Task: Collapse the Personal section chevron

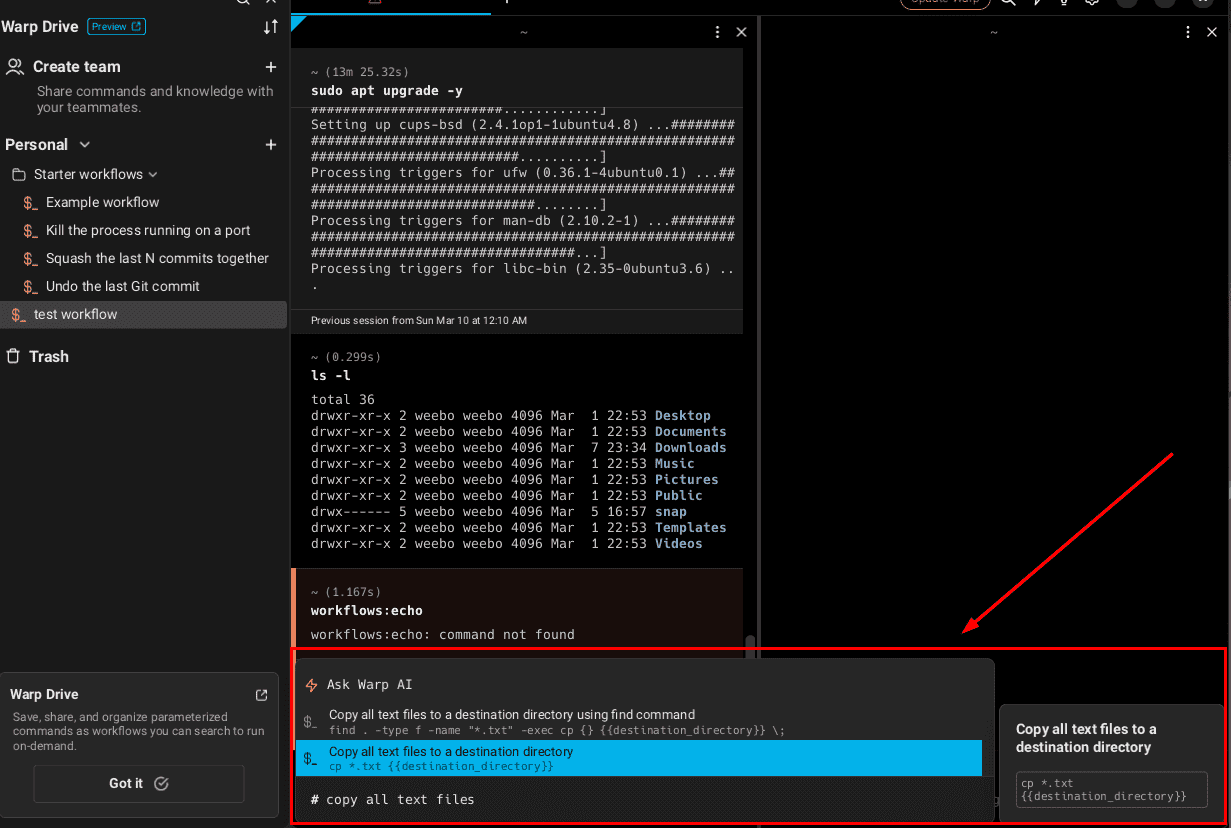Action: coord(85,145)
